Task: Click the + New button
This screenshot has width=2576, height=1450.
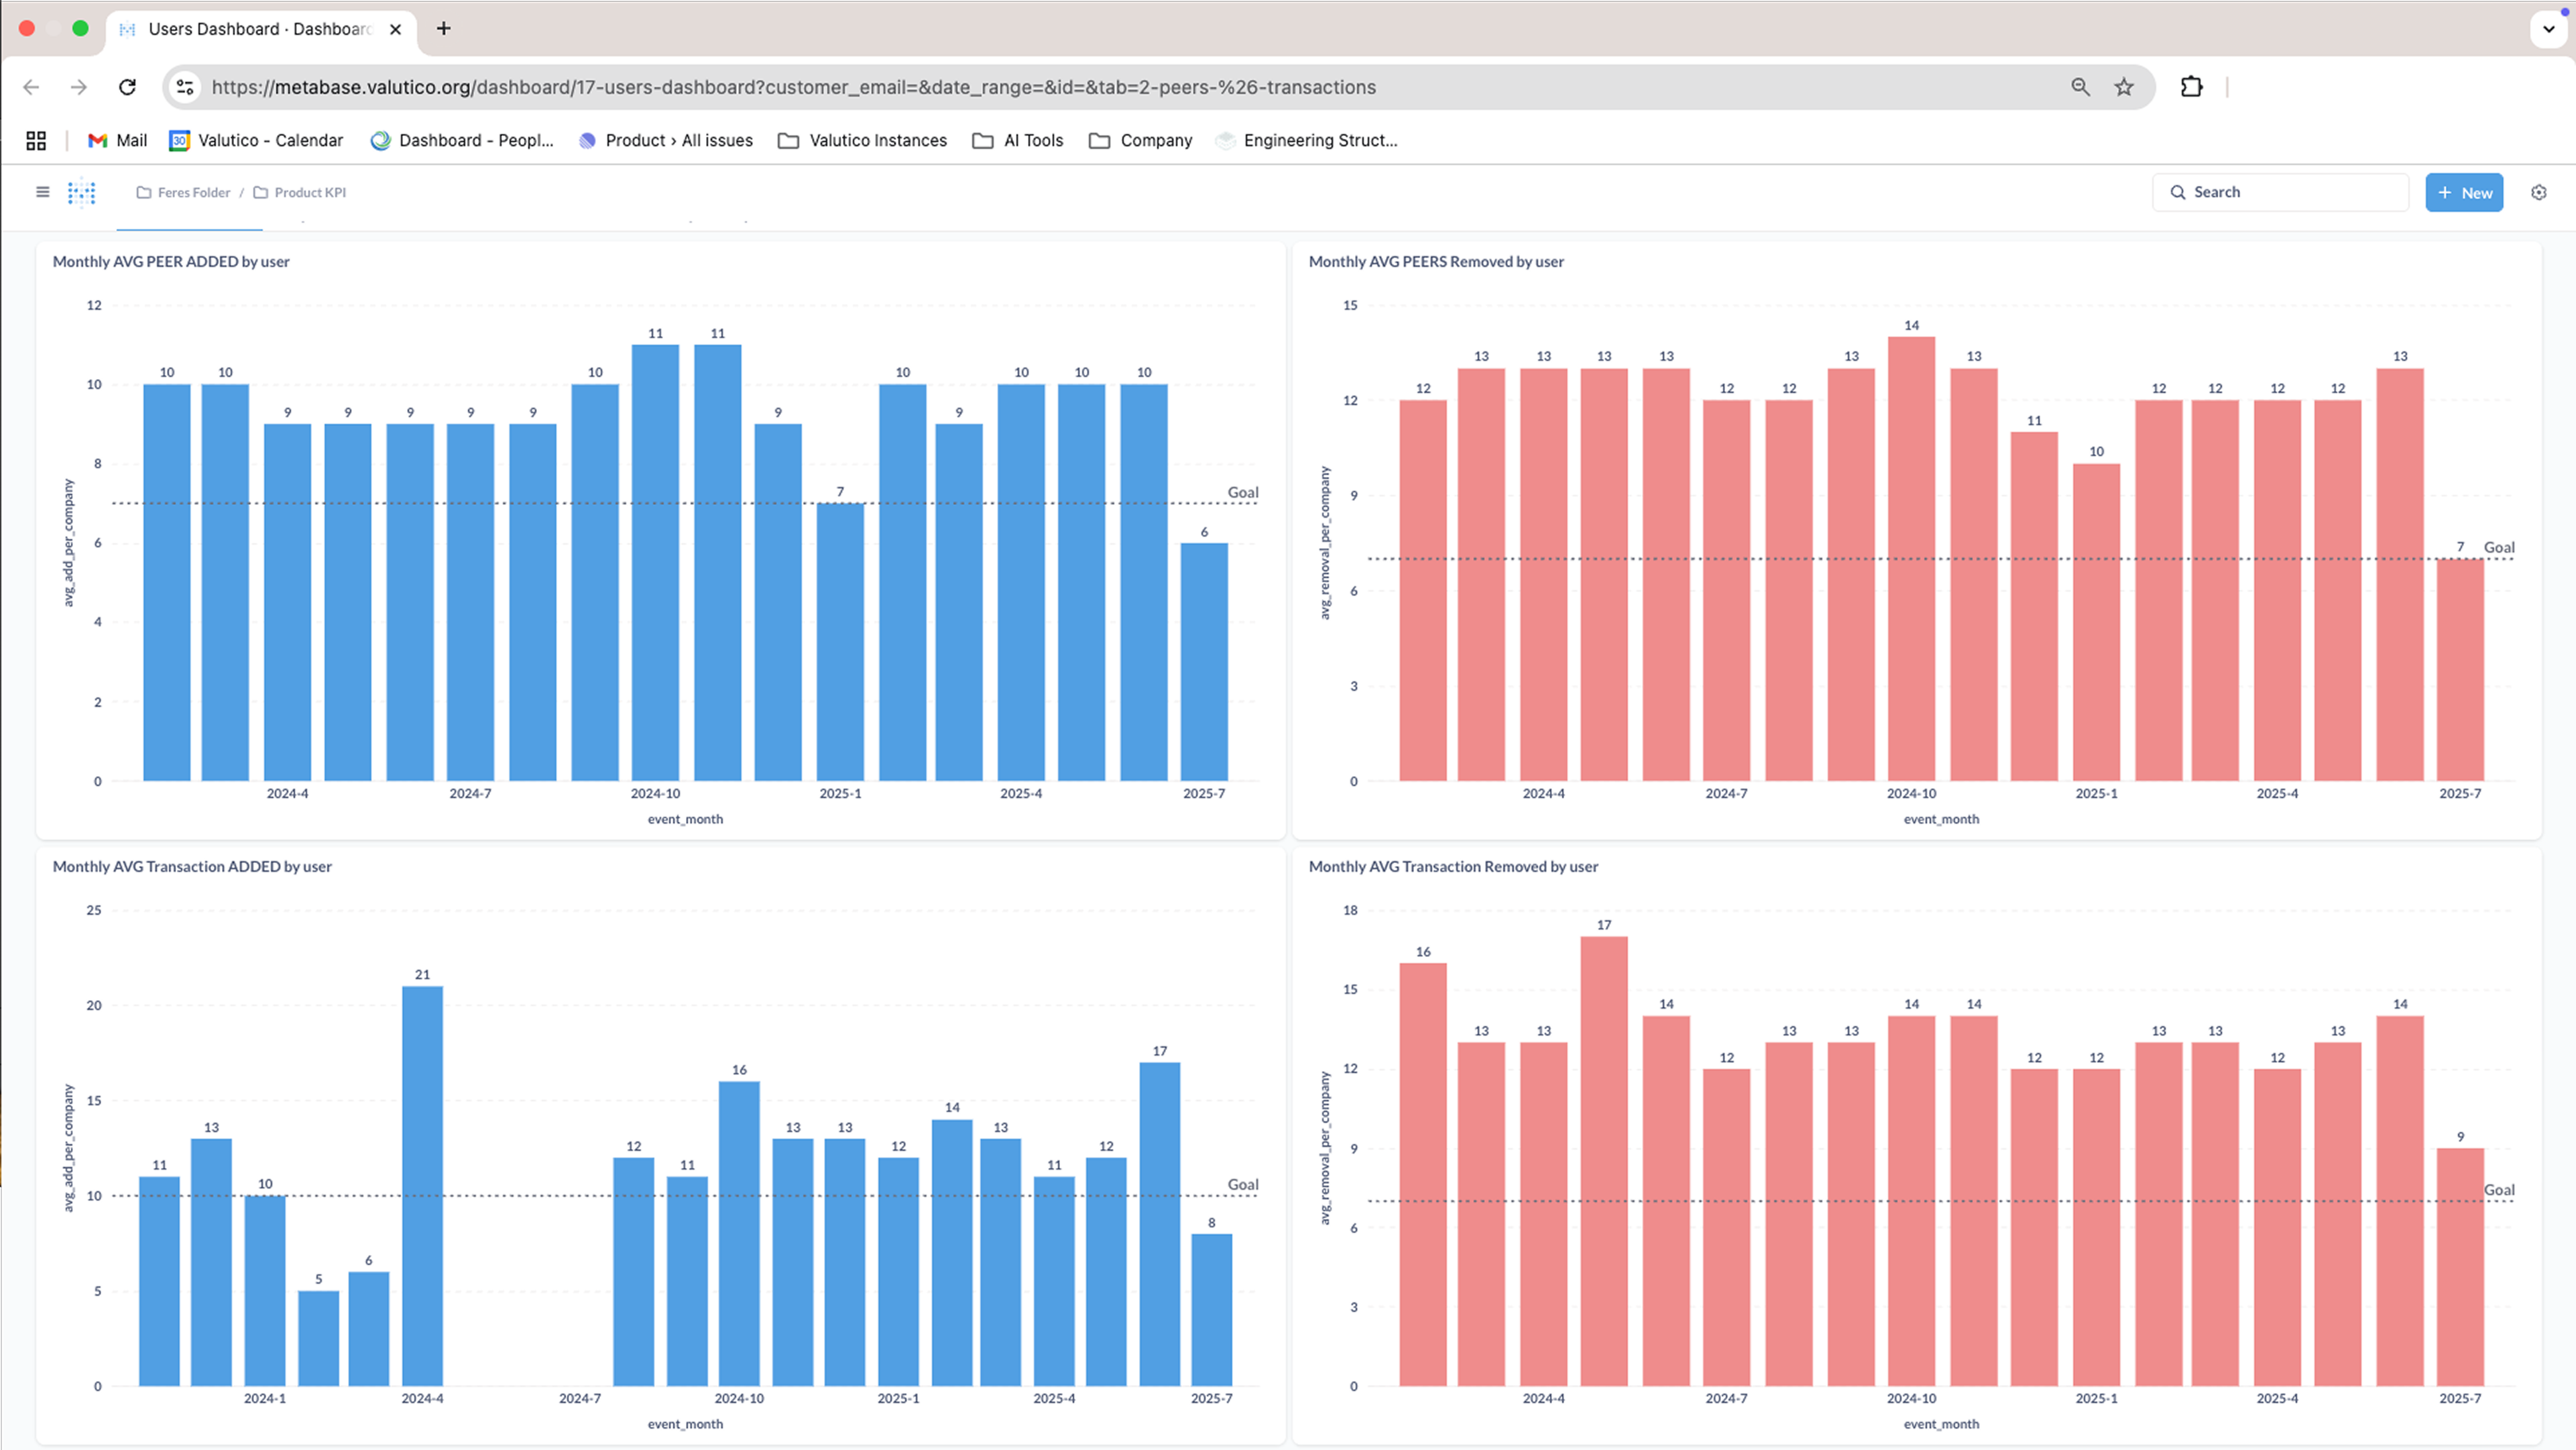Action: coord(2464,192)
